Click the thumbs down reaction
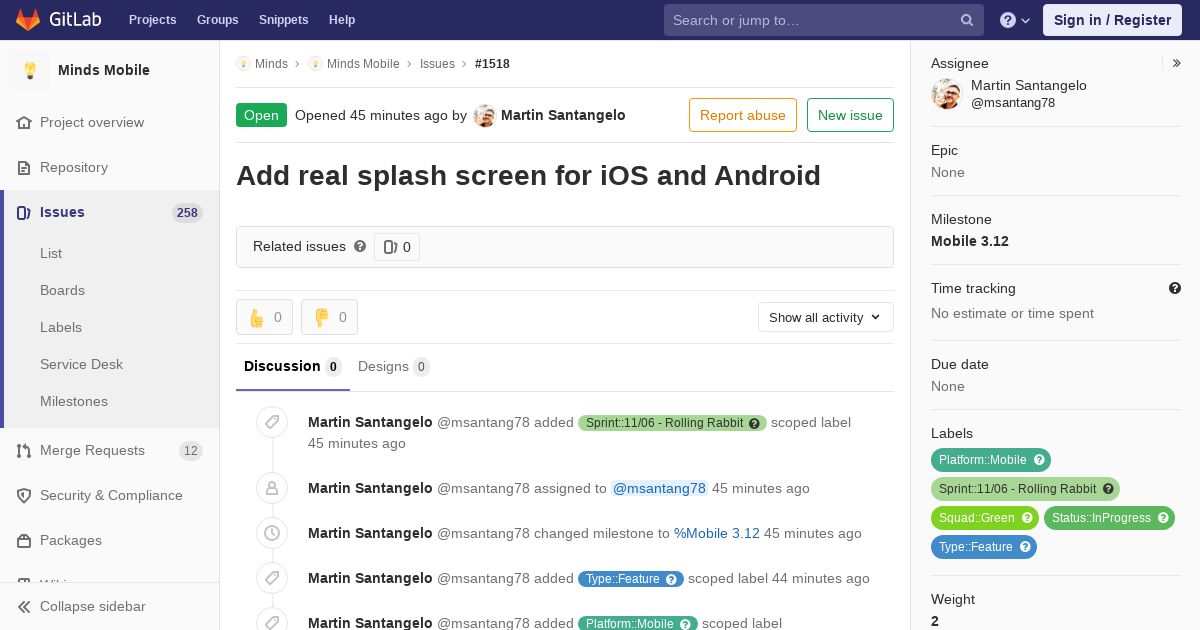Viewport: 1200px width, 630px height. pos(329,317)
